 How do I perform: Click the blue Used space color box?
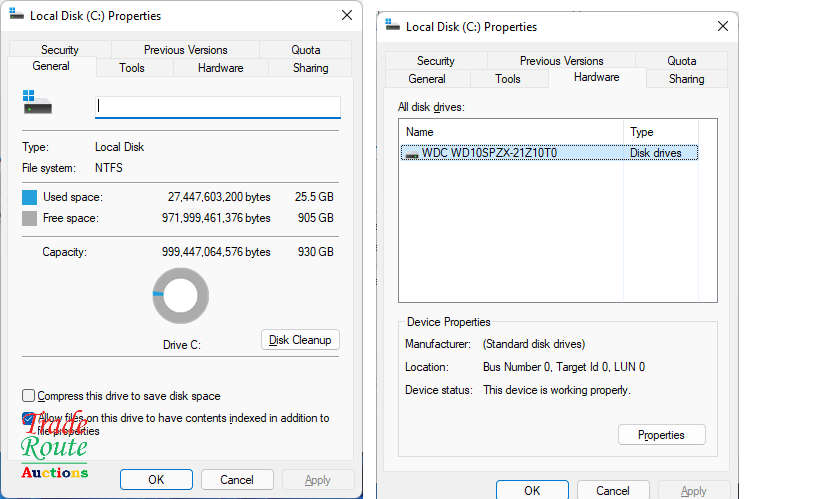30,197
